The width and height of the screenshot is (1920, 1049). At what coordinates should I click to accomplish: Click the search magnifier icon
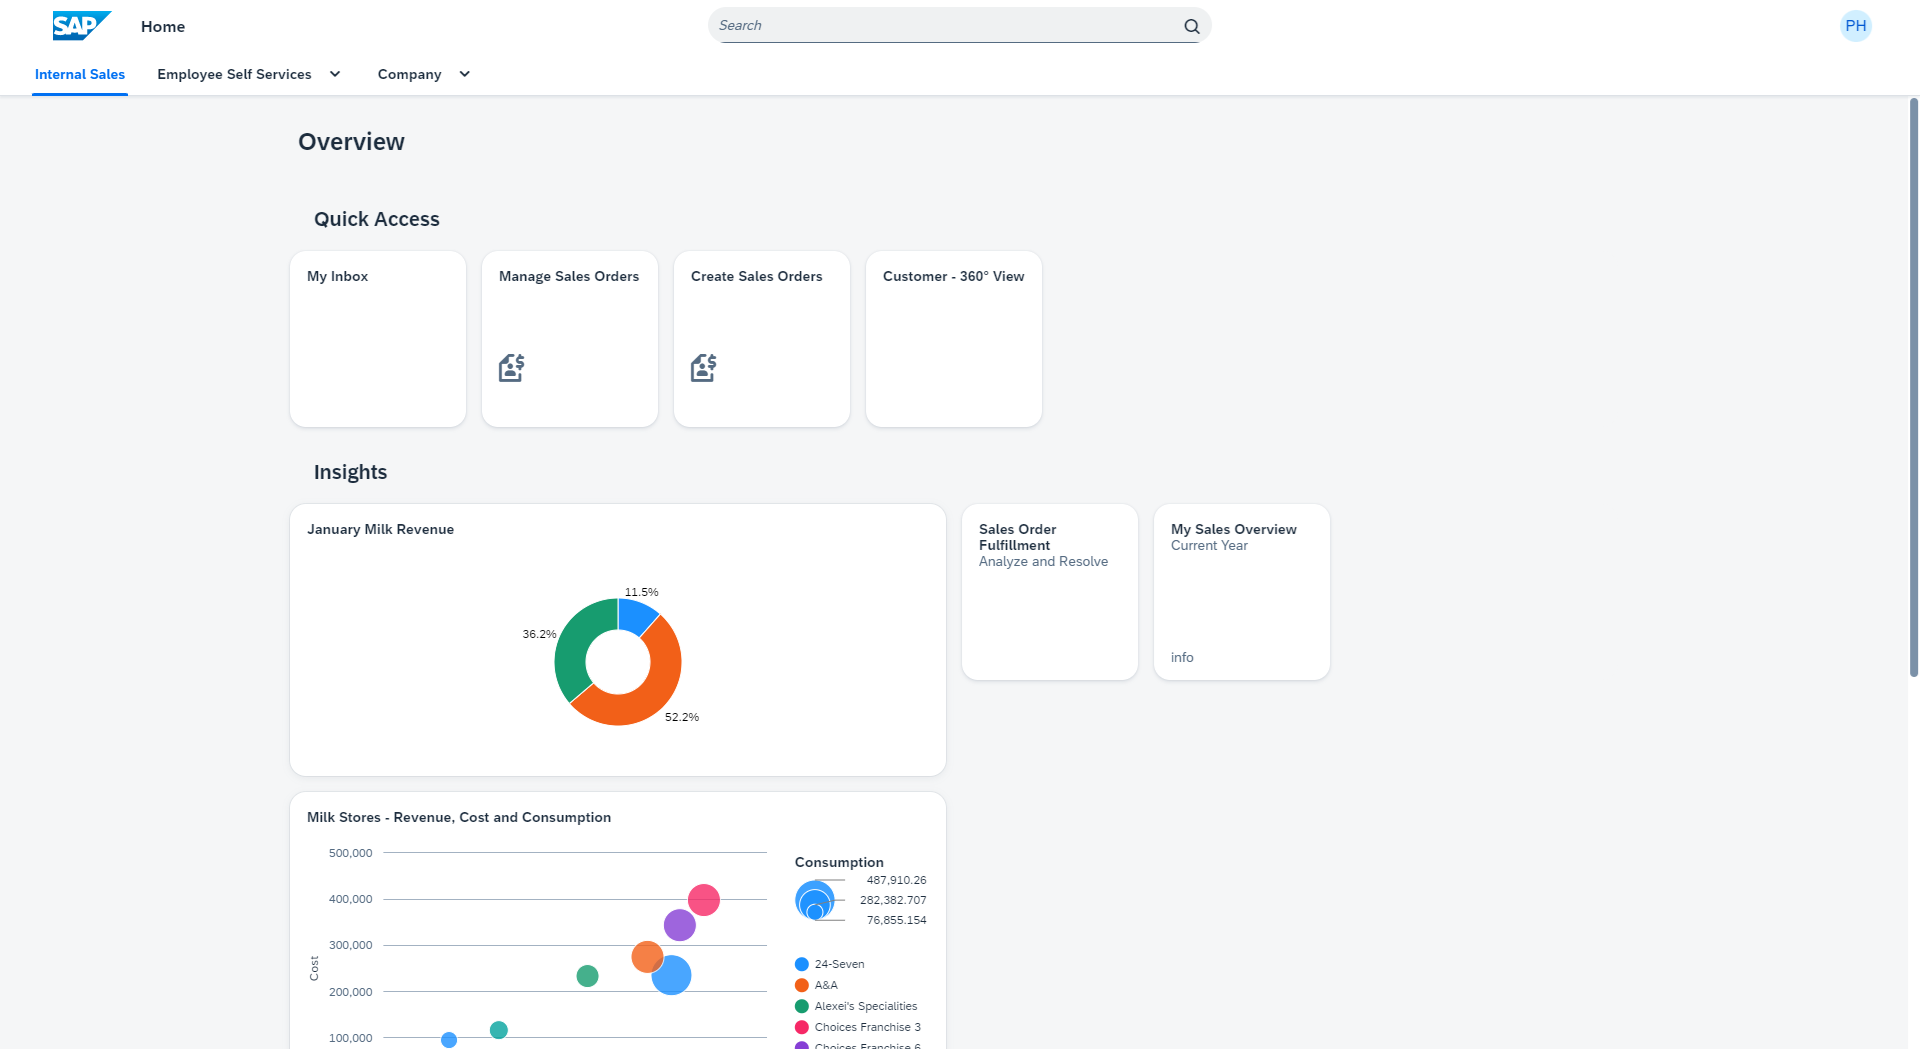pyautogui.click(x=1190, y=25)
